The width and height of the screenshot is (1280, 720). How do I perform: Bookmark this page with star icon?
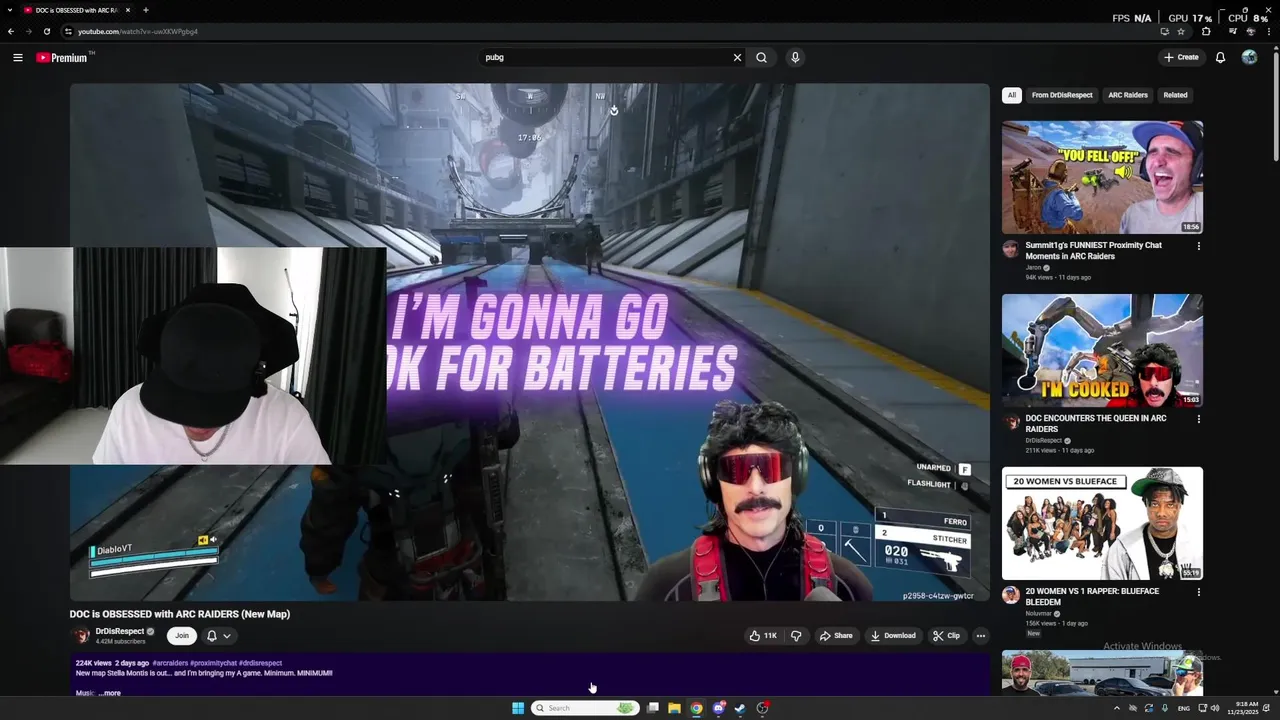[1181, 31]
